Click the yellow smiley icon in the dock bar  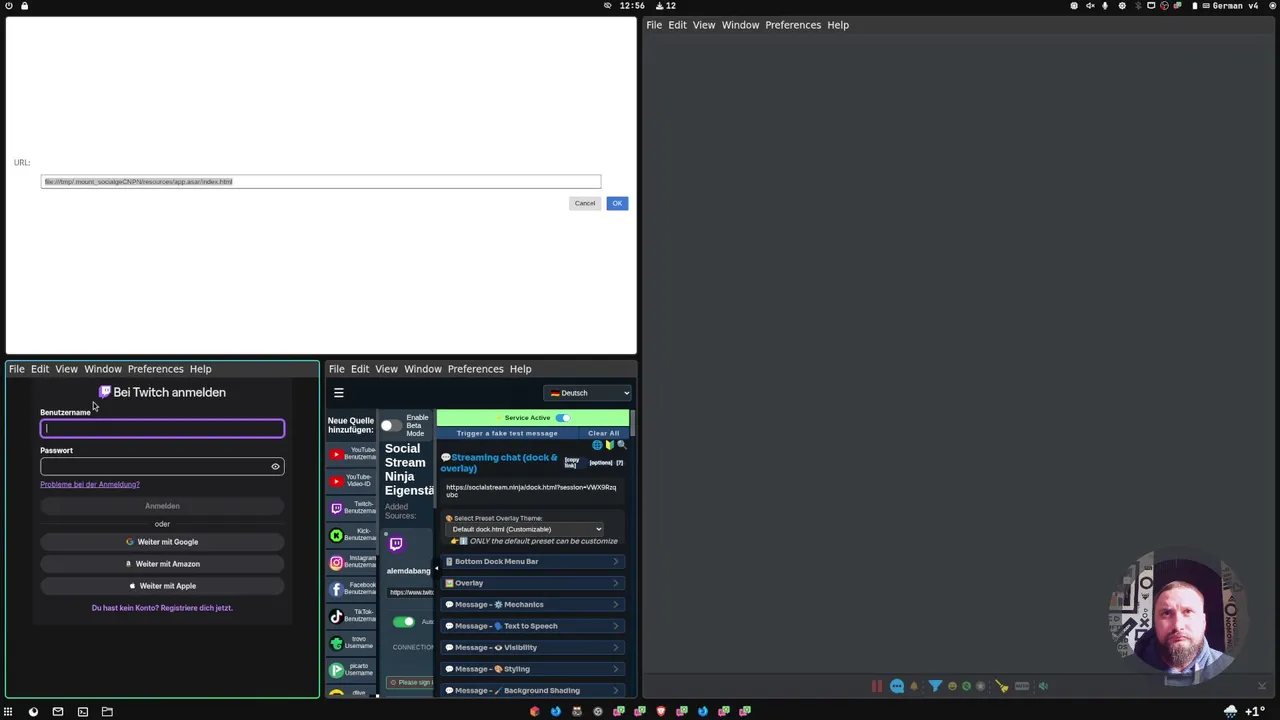[952, 686]
